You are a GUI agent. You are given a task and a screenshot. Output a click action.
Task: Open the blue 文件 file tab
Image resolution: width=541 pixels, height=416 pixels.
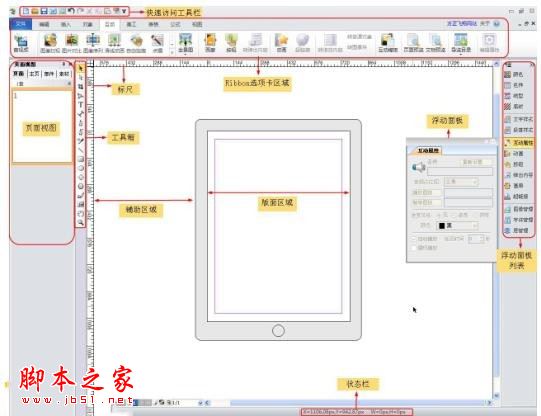pyautogui.click(x=21, y=24)
